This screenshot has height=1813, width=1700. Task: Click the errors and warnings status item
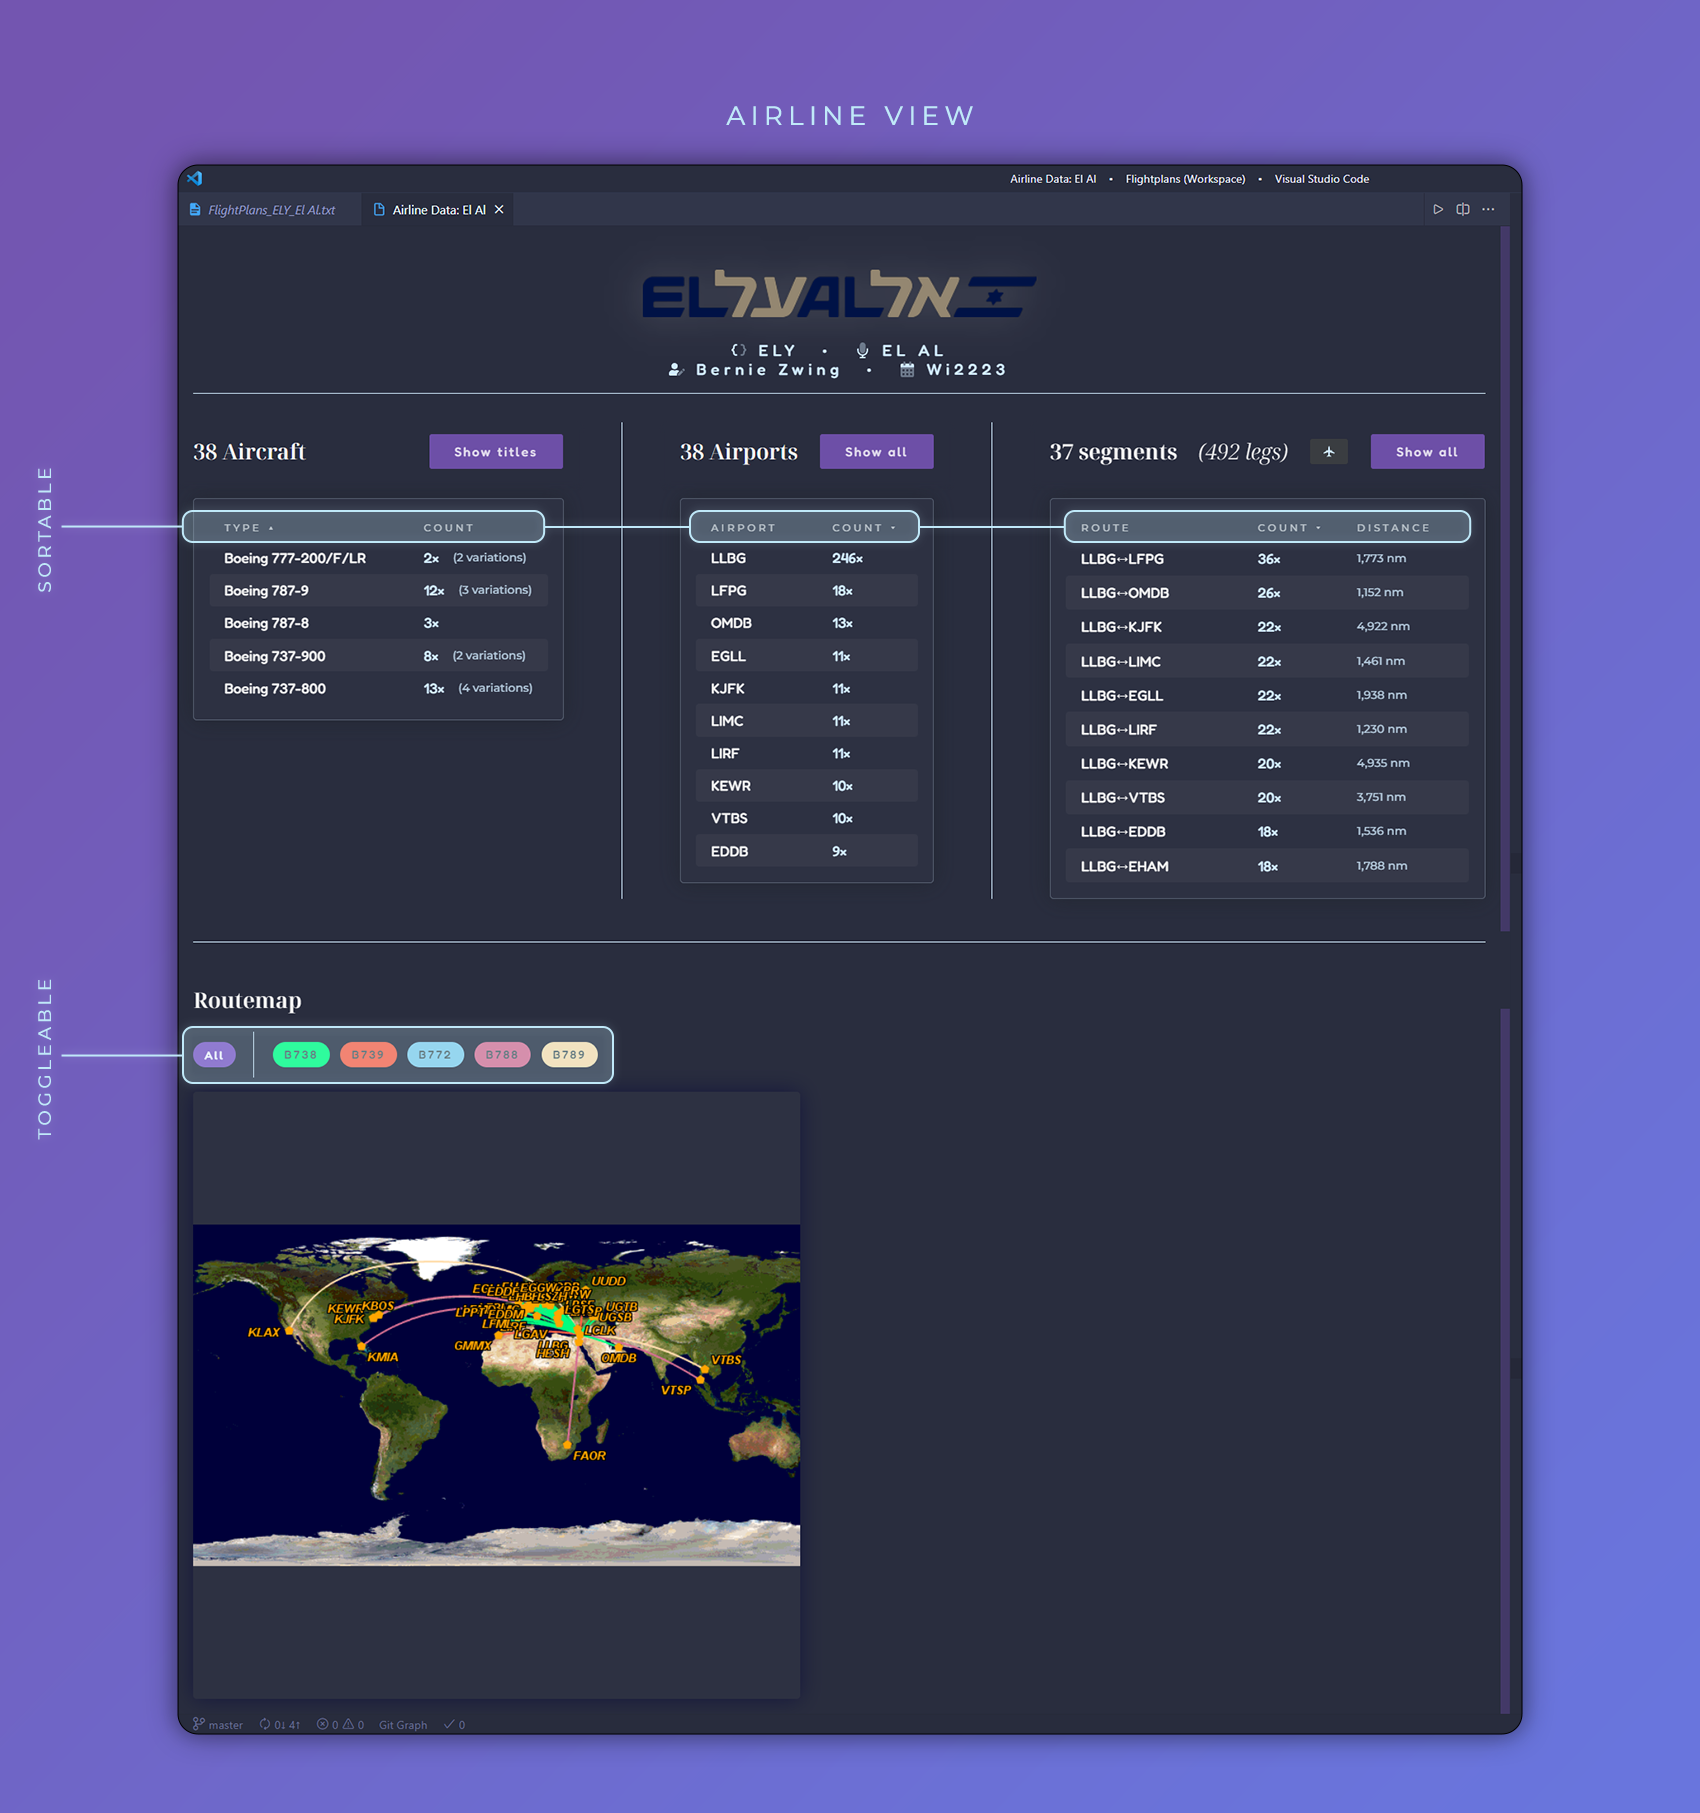click(x=340, y=1724)
